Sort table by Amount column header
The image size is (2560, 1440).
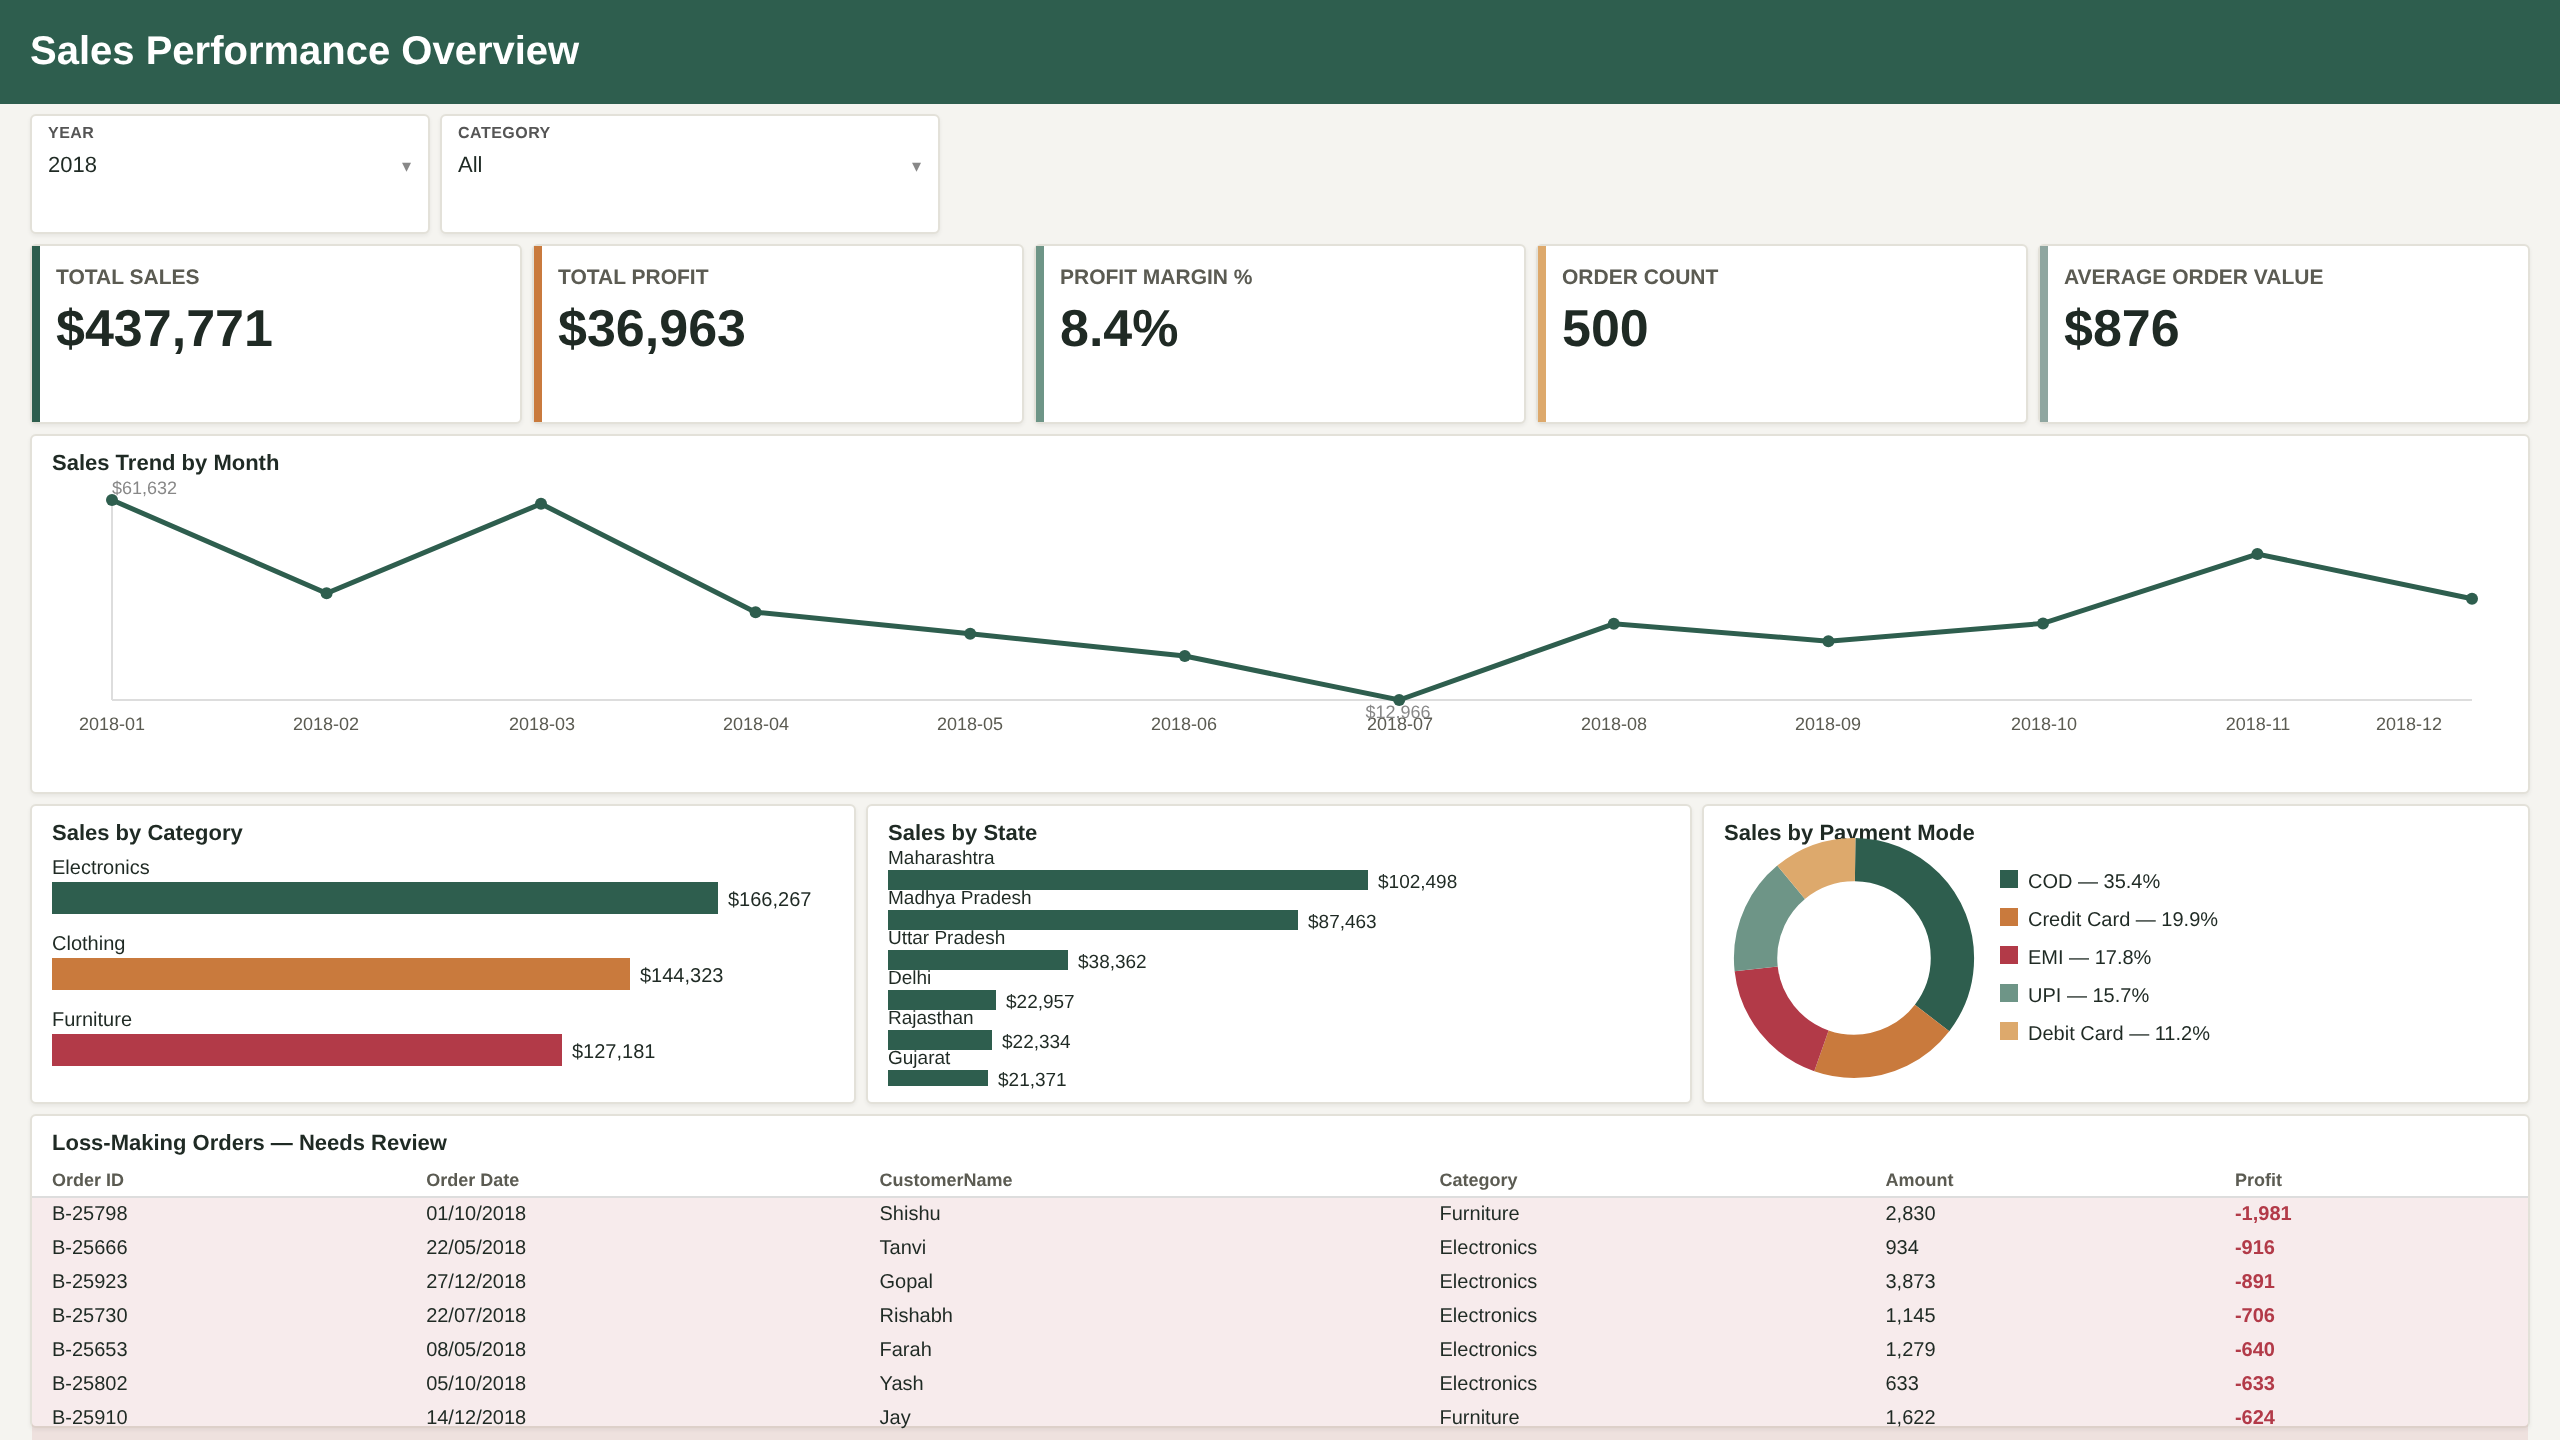point(1919,1180)
